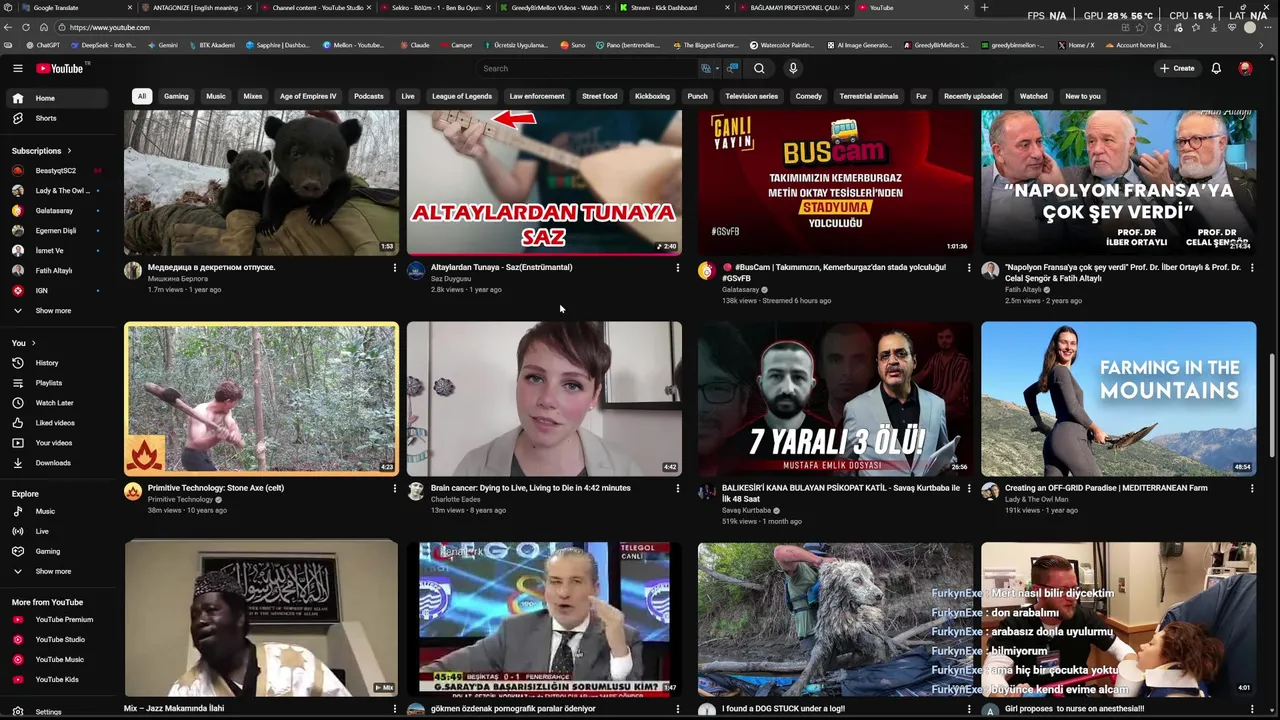Image resolution: width=1280 pixels, height=720 pixels.
Task: Switch to Stream - Kick Dashboard tab
Action: coord(672,8)
